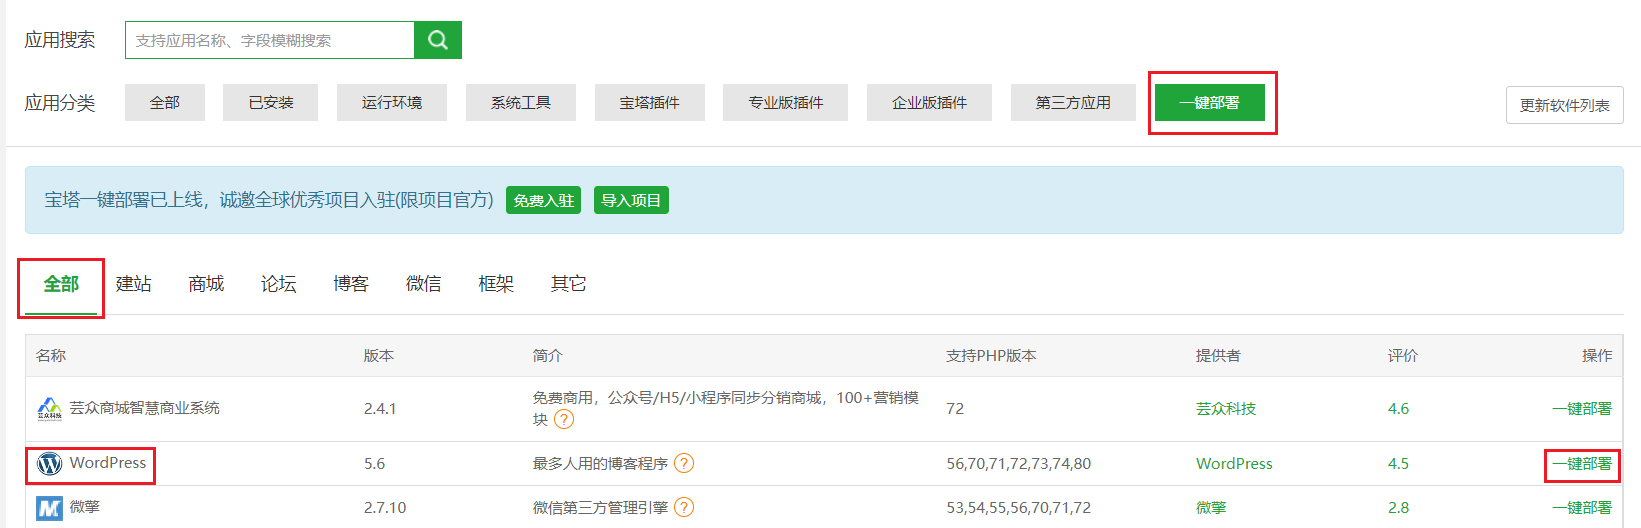Deploy 微擎 via 一键部署 link
The width and height of the screenshot is (1641, 528).
coord(1582,508)
